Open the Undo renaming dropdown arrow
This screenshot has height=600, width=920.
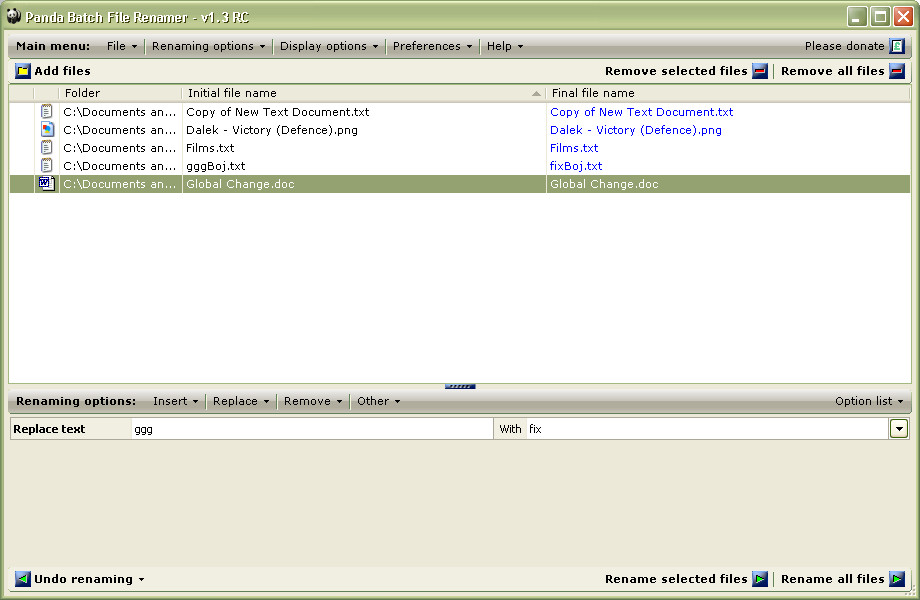click(x=141, y=579)
